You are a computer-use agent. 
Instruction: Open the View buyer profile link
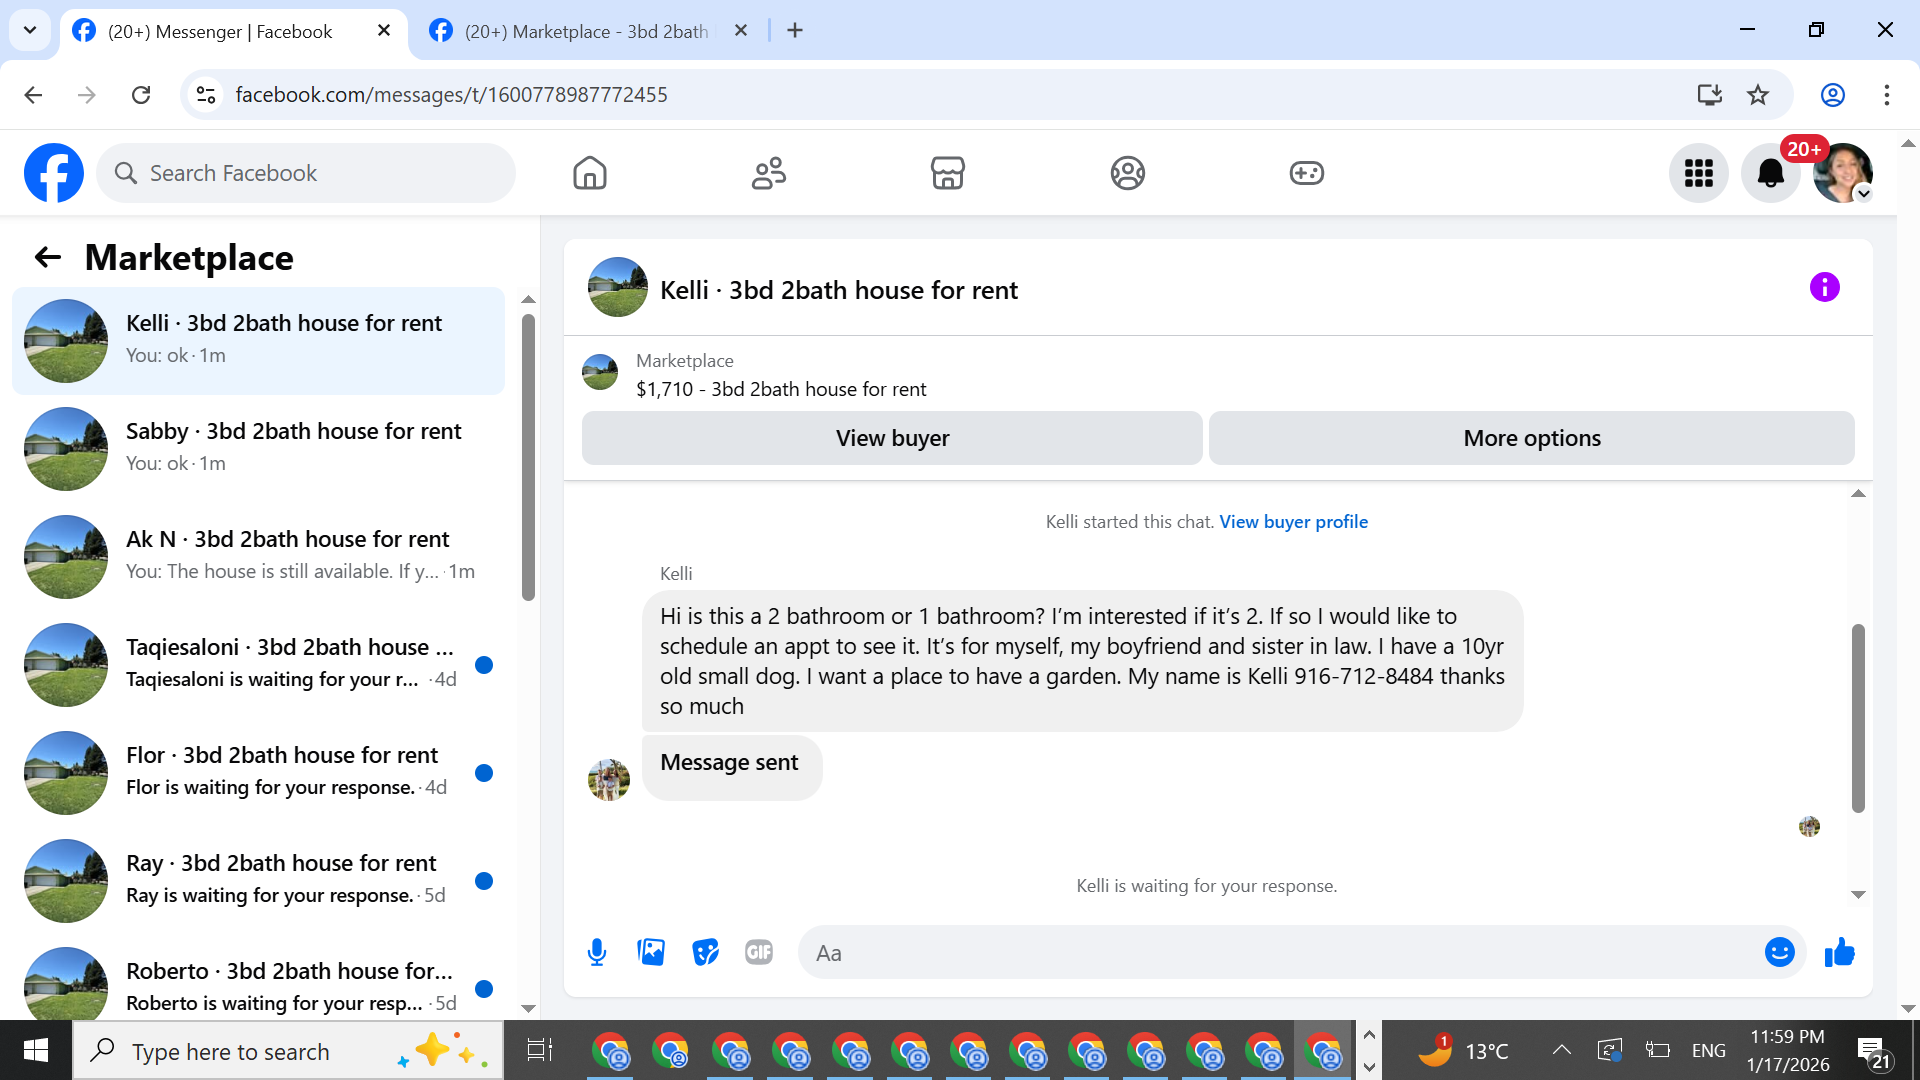tap(1293, 522)
